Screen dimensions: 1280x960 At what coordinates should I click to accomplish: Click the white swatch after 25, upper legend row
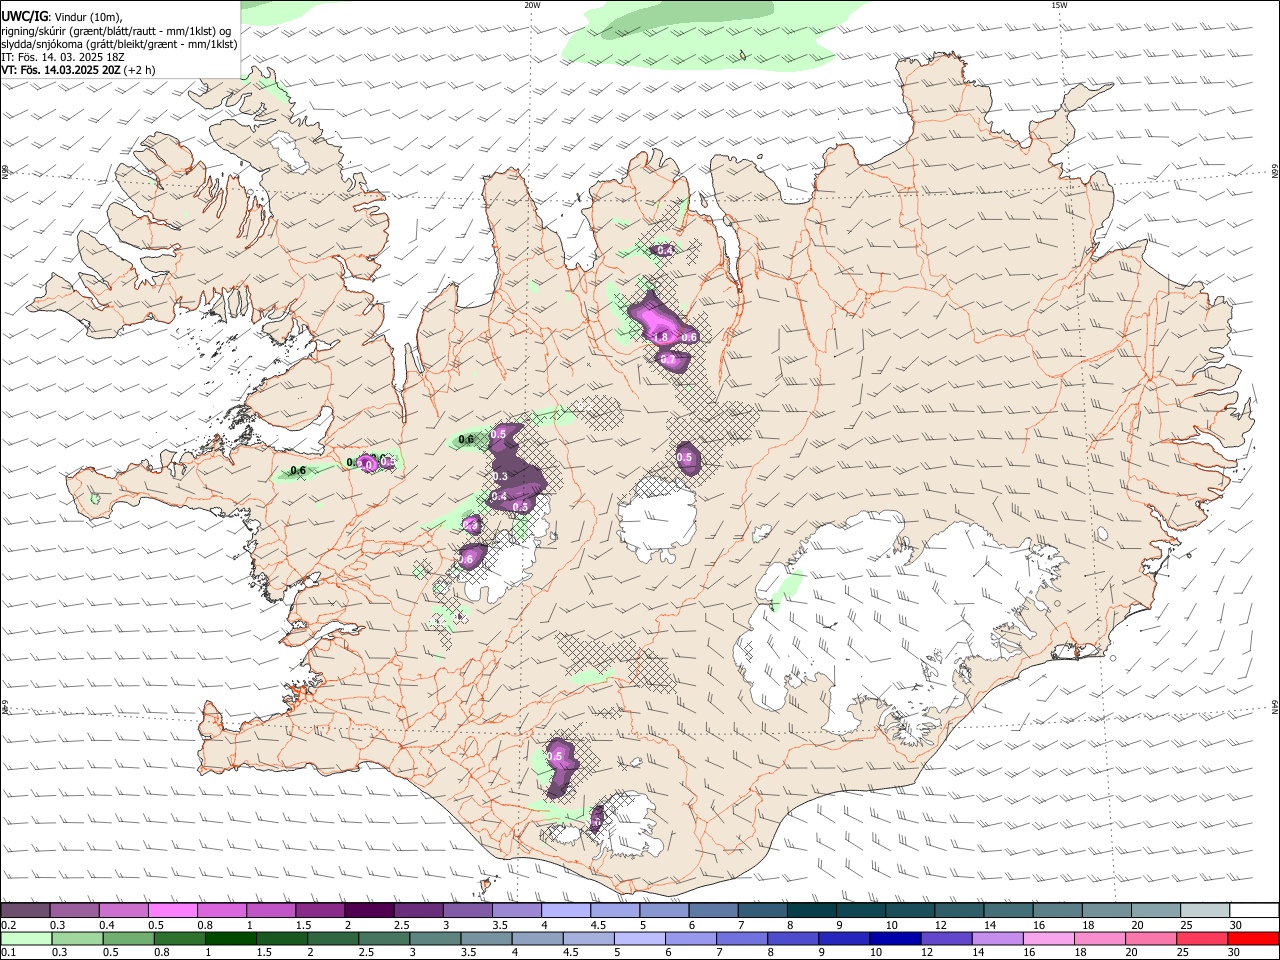1254,911
